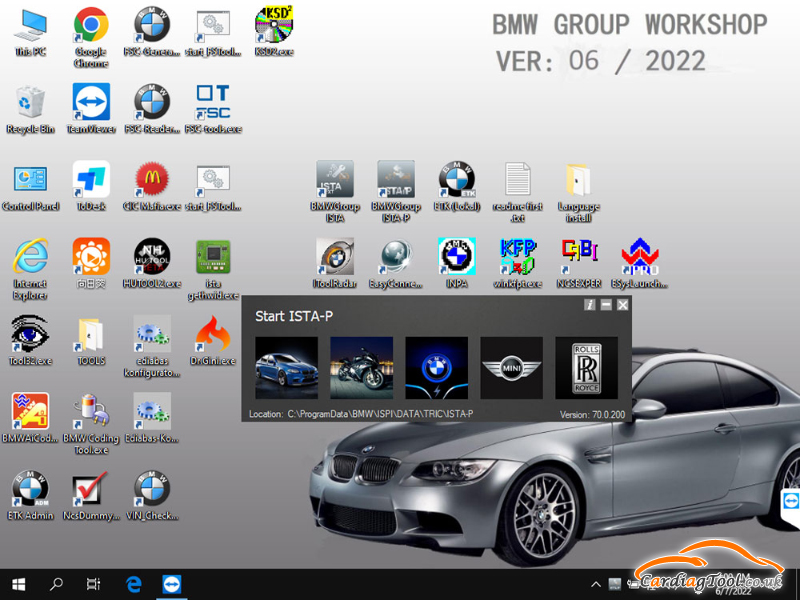Open ediabas konfigurator gears icon
This screenshot has height=600, width=800.
tap(152, 346)
